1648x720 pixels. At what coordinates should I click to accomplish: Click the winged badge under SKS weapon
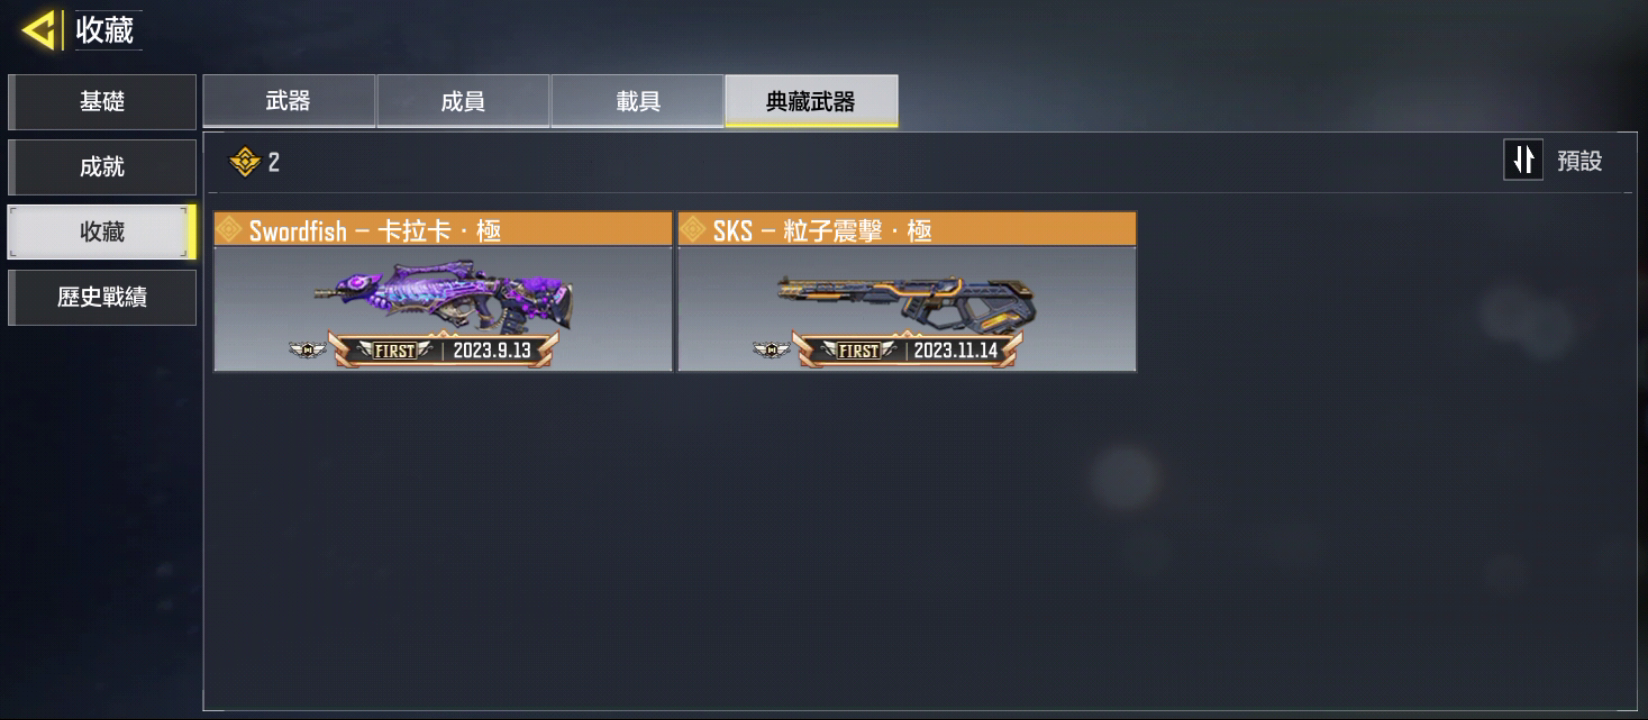pos(771,350)
